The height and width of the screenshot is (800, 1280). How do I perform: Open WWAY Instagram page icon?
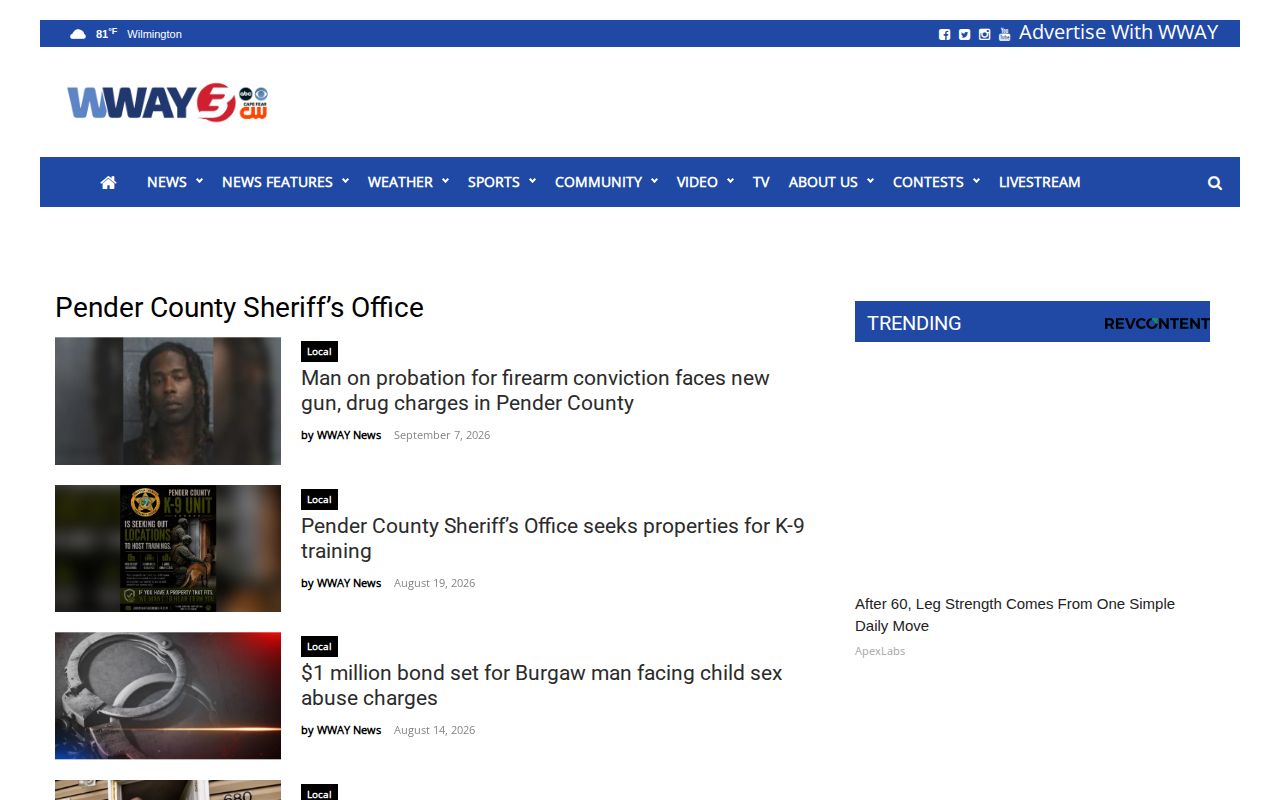984,34
